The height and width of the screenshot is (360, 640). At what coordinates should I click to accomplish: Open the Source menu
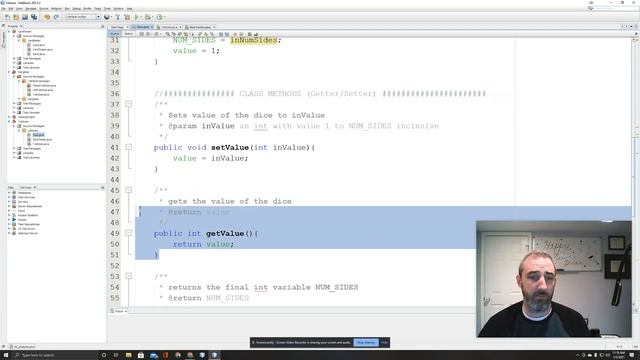point(44,8)
